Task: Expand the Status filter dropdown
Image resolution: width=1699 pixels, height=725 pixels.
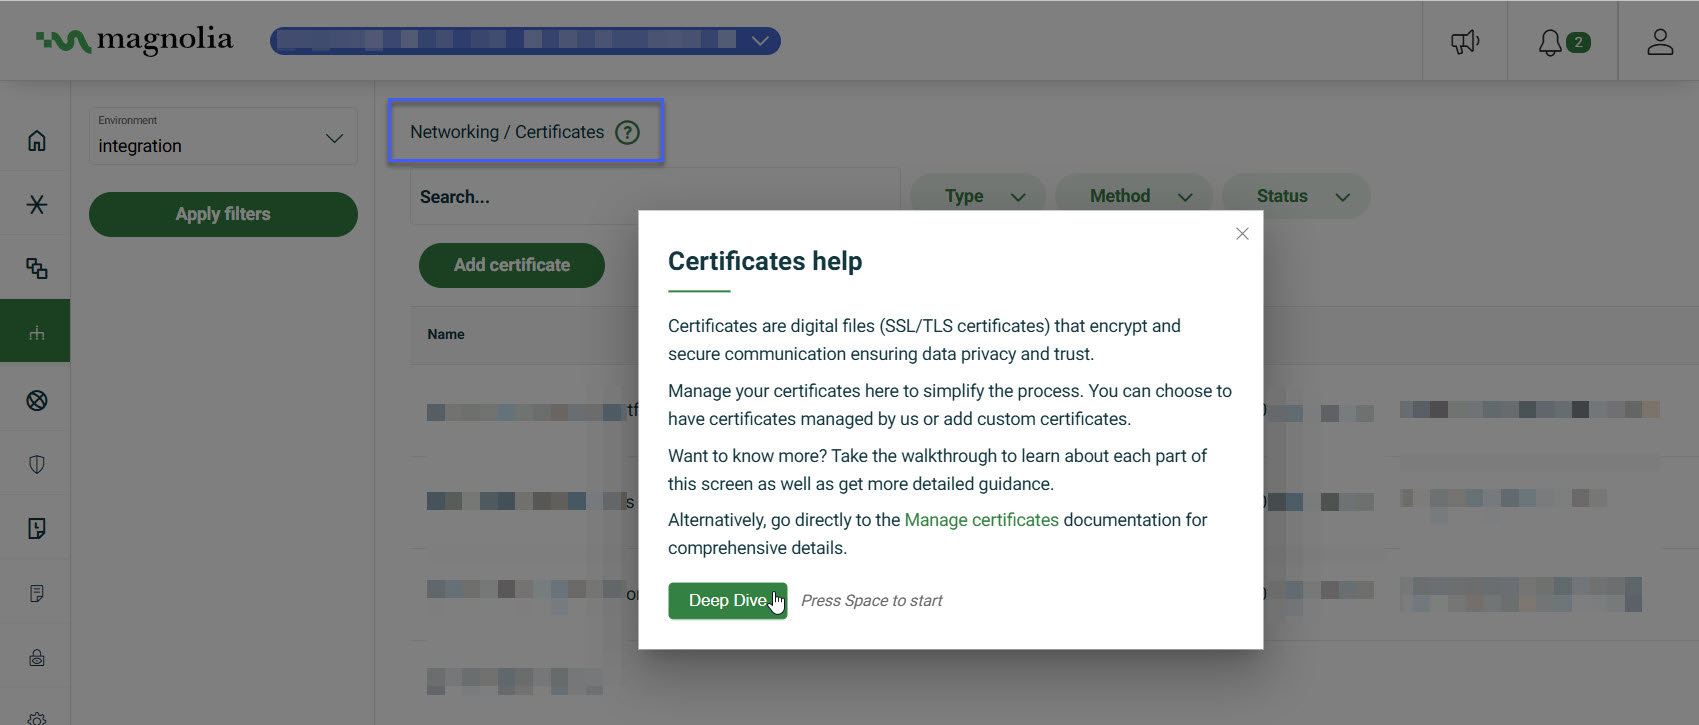Action: click(1296, 196)
